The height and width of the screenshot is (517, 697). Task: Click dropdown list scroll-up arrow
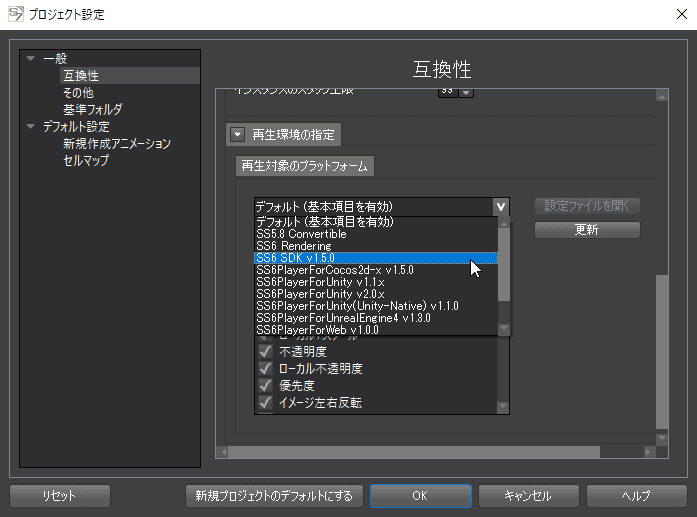pyautogui.click(x=504, y=223)
